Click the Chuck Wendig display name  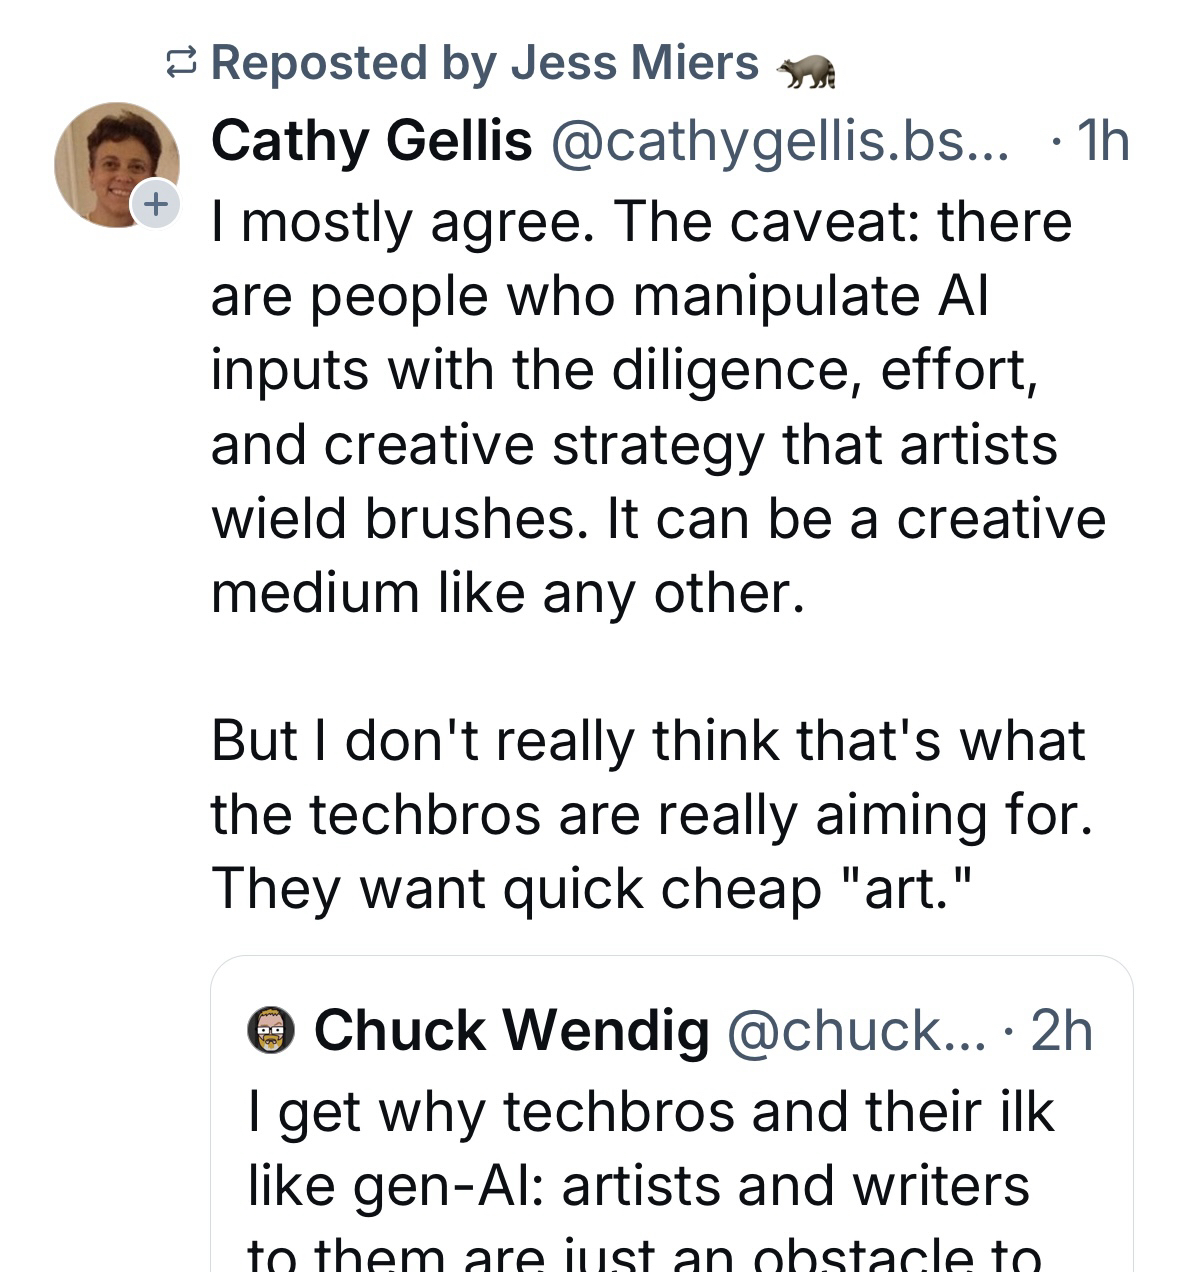point(511,1031)
